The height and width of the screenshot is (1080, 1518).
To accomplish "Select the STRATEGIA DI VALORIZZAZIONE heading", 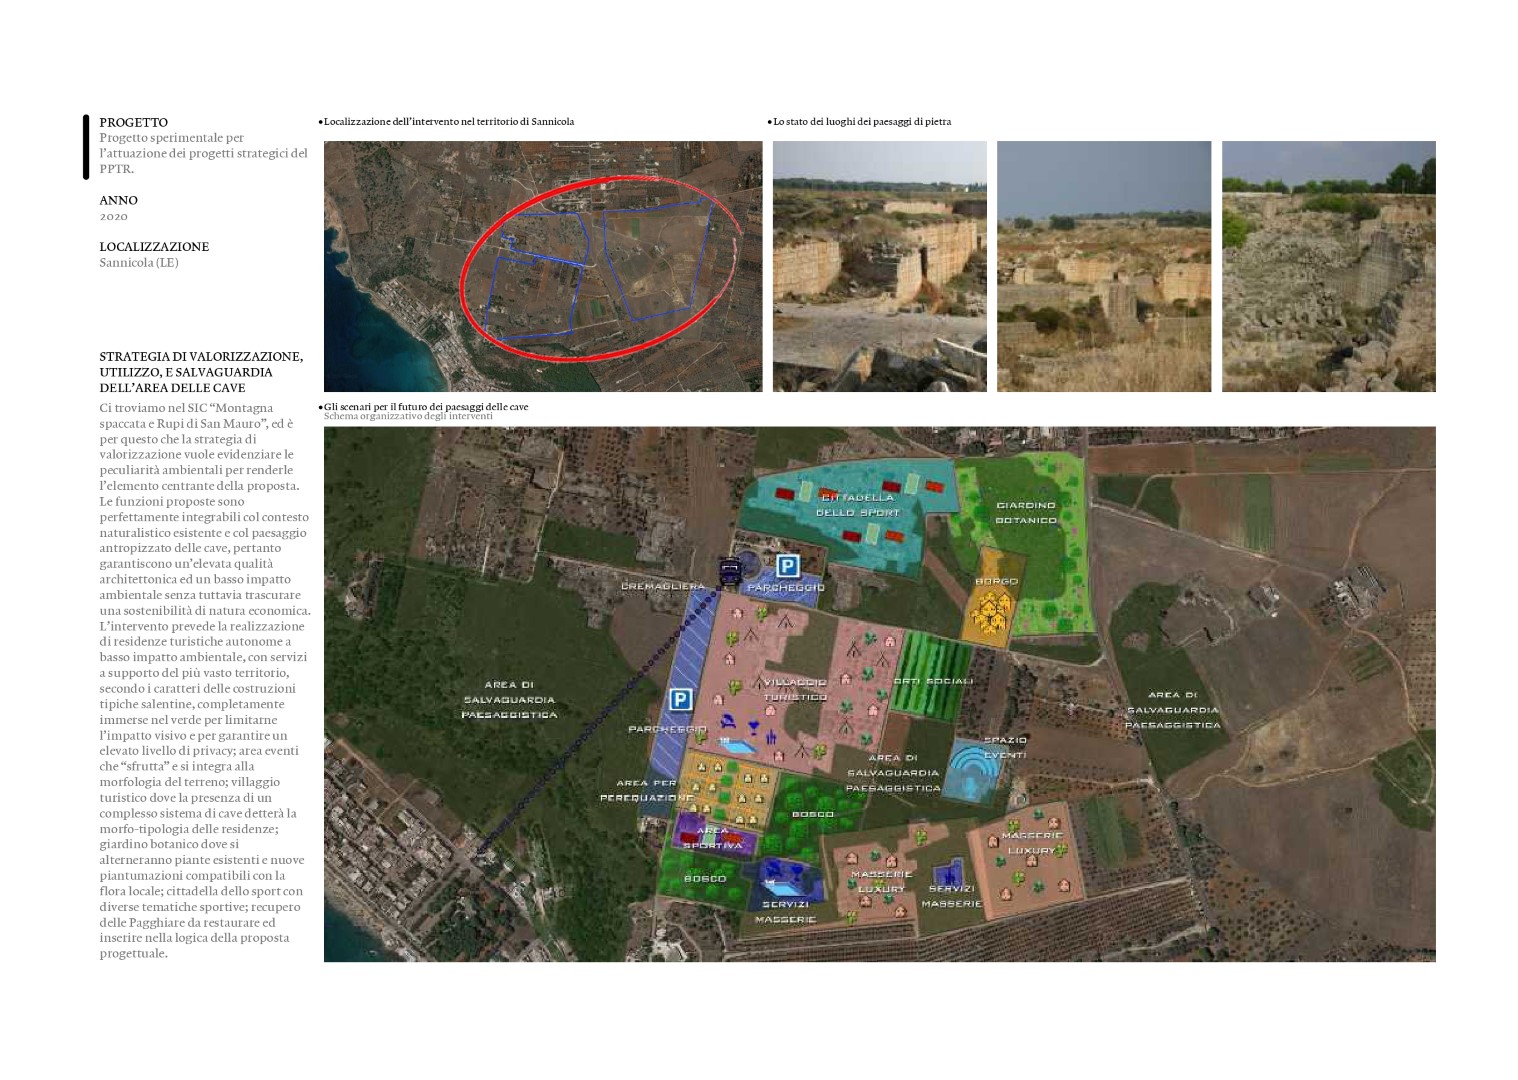I will 201,372.
